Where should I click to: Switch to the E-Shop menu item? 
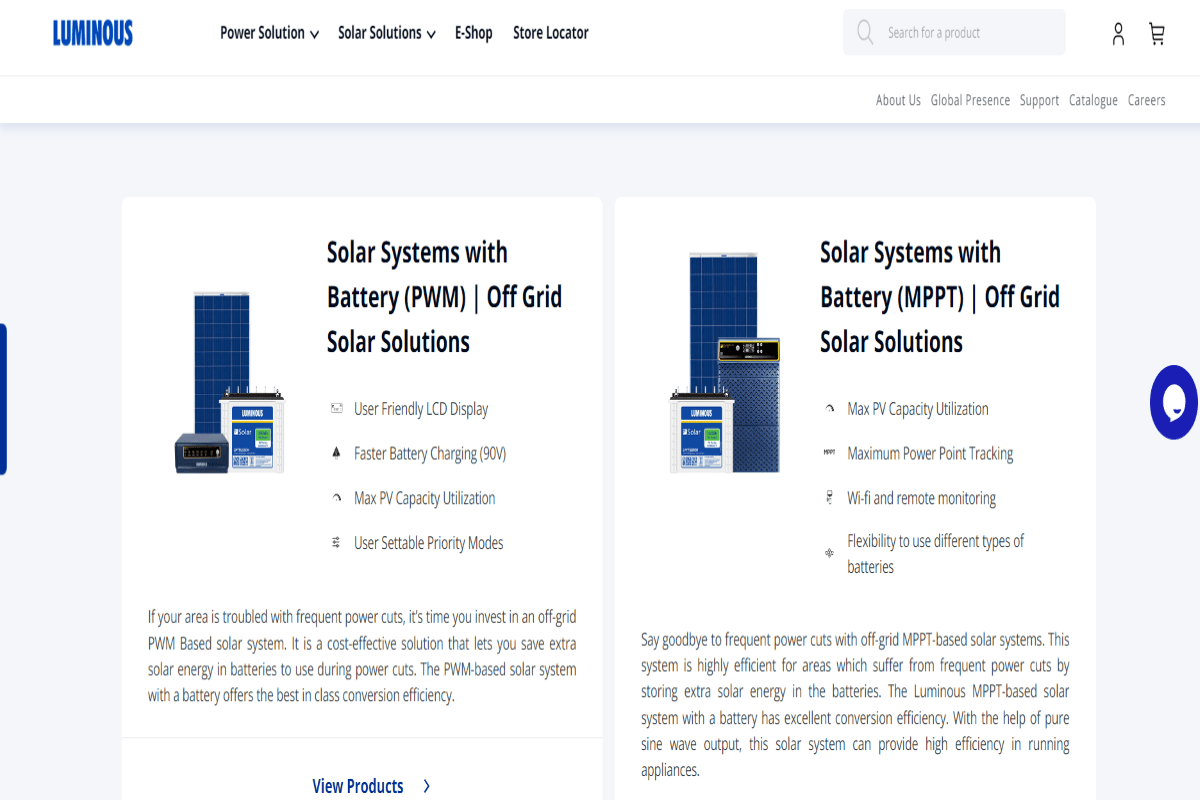click(x=473, y=32)
